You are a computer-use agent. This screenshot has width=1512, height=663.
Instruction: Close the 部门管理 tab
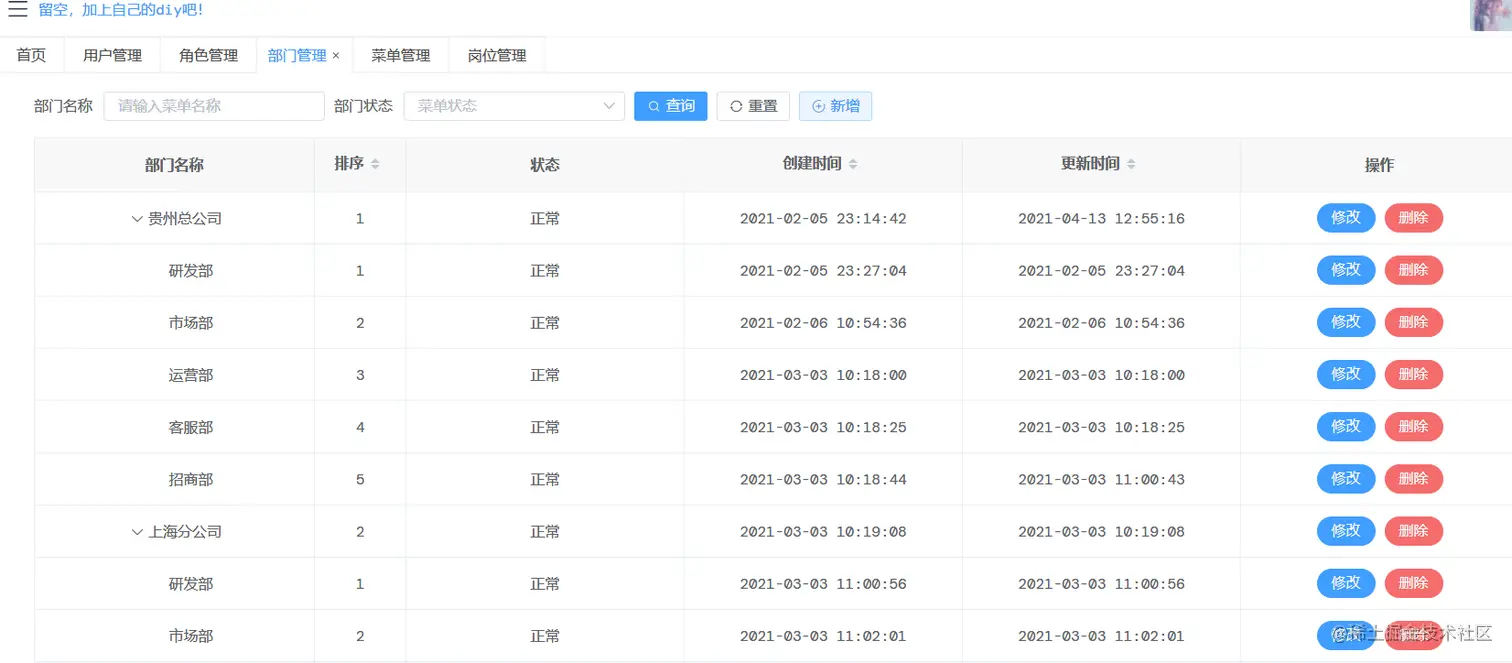click(x=336, y=56)
